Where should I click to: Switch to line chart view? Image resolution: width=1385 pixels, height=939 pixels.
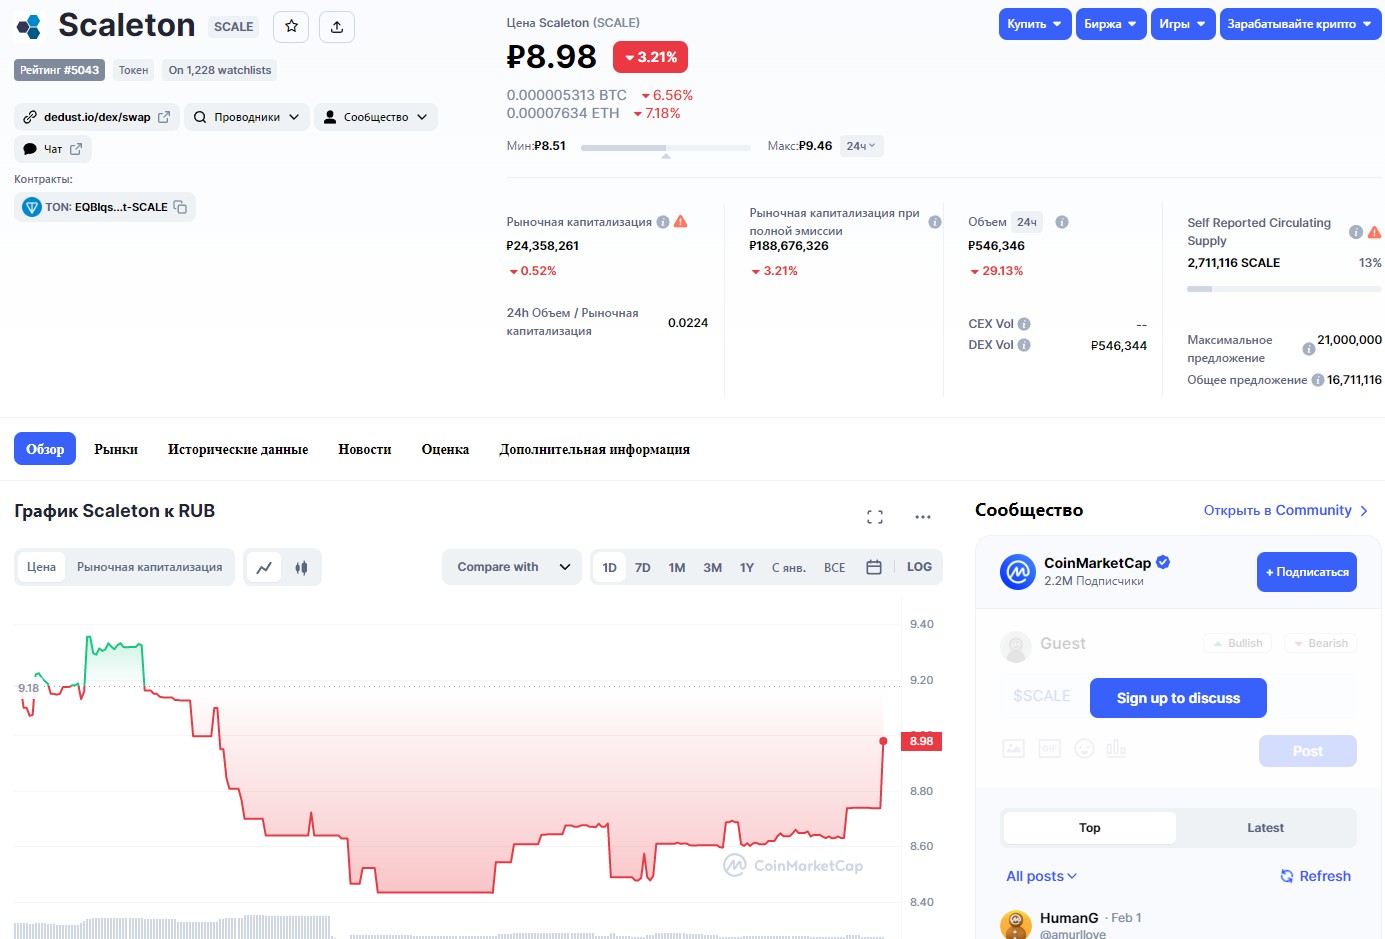point(264,567)
